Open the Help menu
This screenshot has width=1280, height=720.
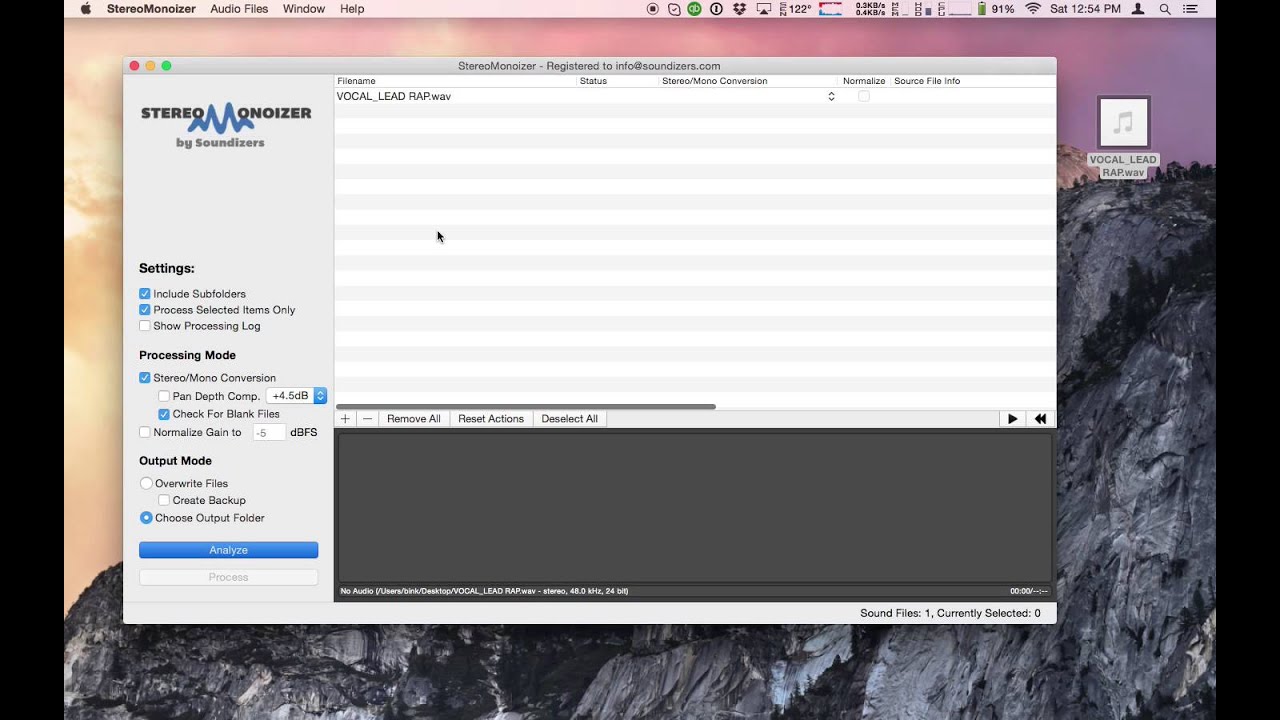coord(352,9)
